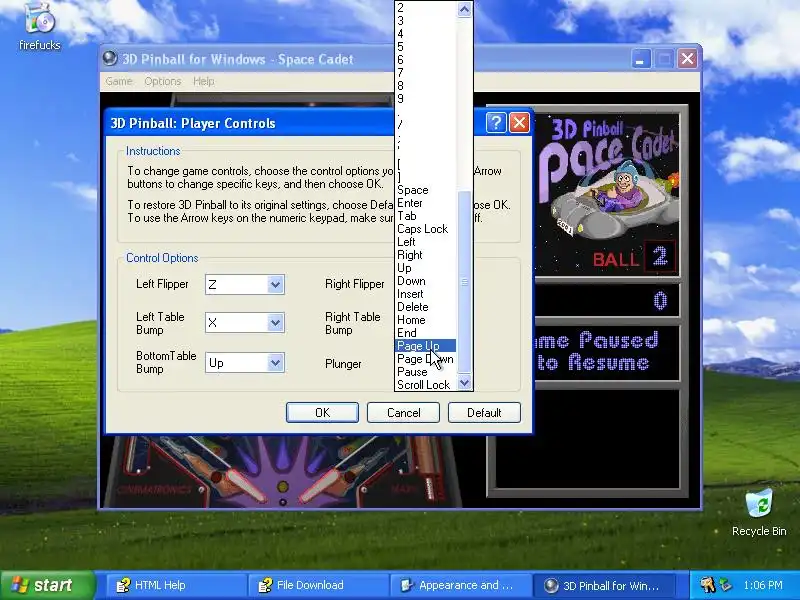
Task: Click the system tray keys icon
Action: (x=707, y=585)
